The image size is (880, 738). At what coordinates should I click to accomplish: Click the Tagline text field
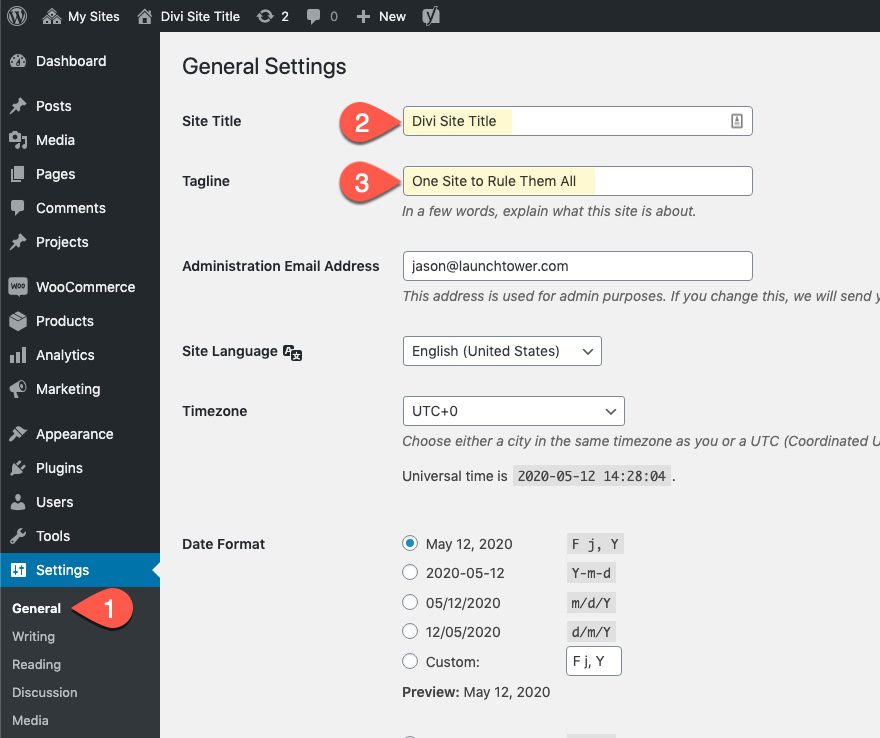pos(577,181)
